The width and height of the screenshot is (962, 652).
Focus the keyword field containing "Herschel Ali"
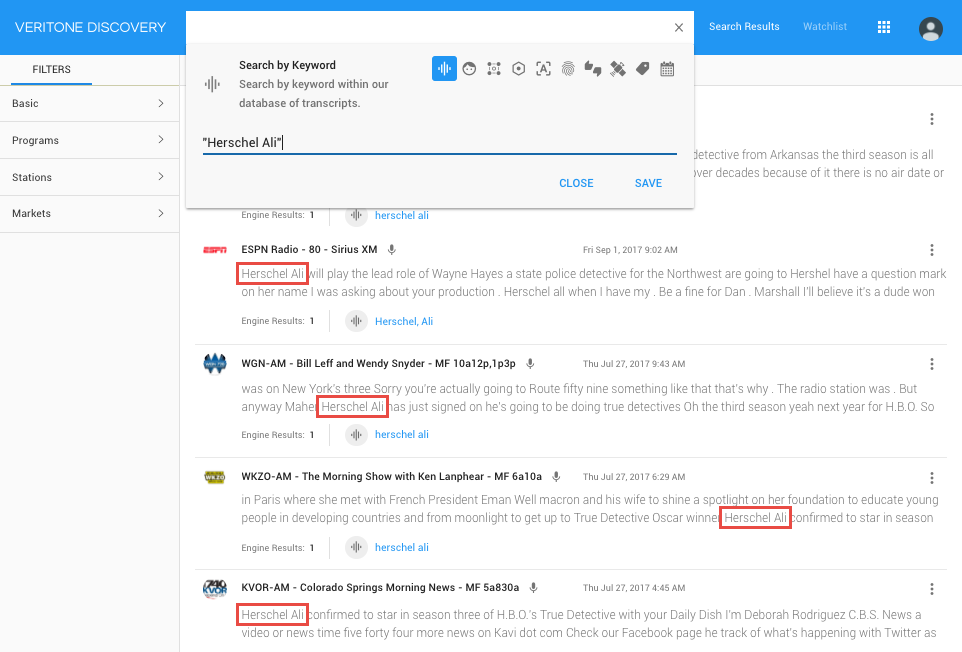pos(439,142)
